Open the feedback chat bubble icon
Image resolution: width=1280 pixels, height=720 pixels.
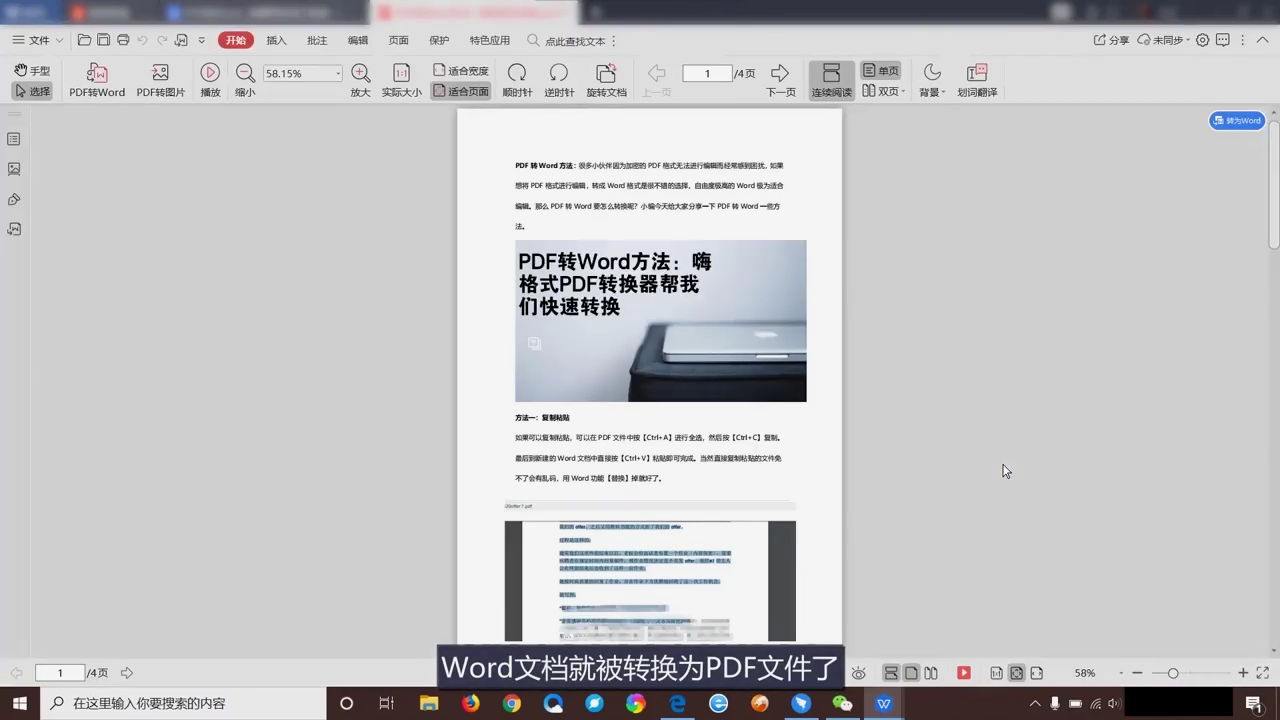1225,40
